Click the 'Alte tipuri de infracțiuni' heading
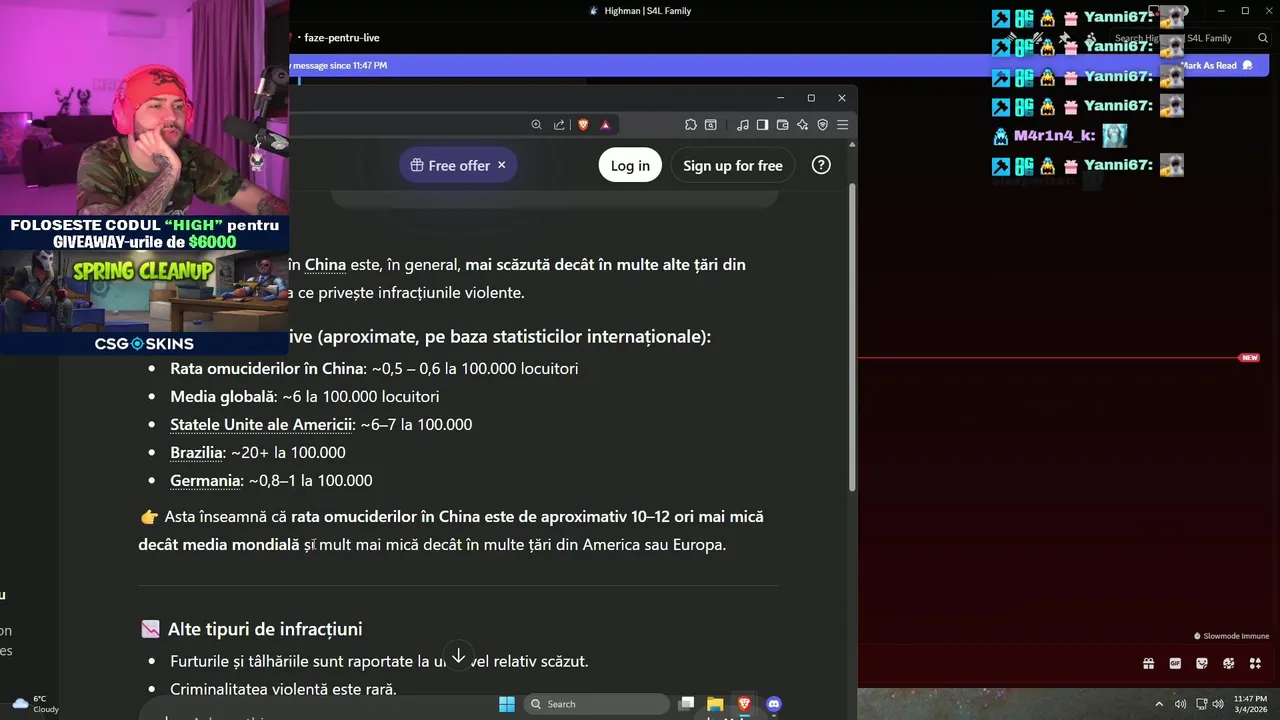This screenshot has height=720, width=1280. coord(265,629)
